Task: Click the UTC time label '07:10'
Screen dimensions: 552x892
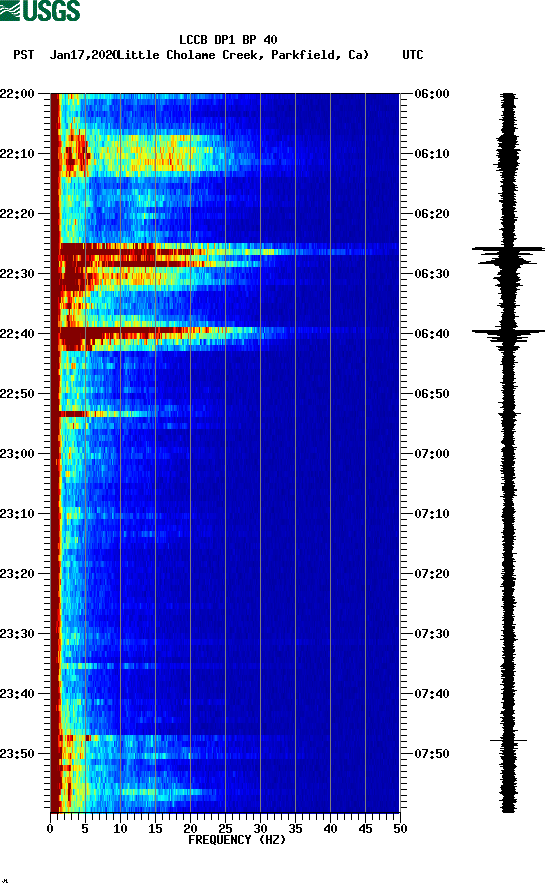Action: coord(432,514)
